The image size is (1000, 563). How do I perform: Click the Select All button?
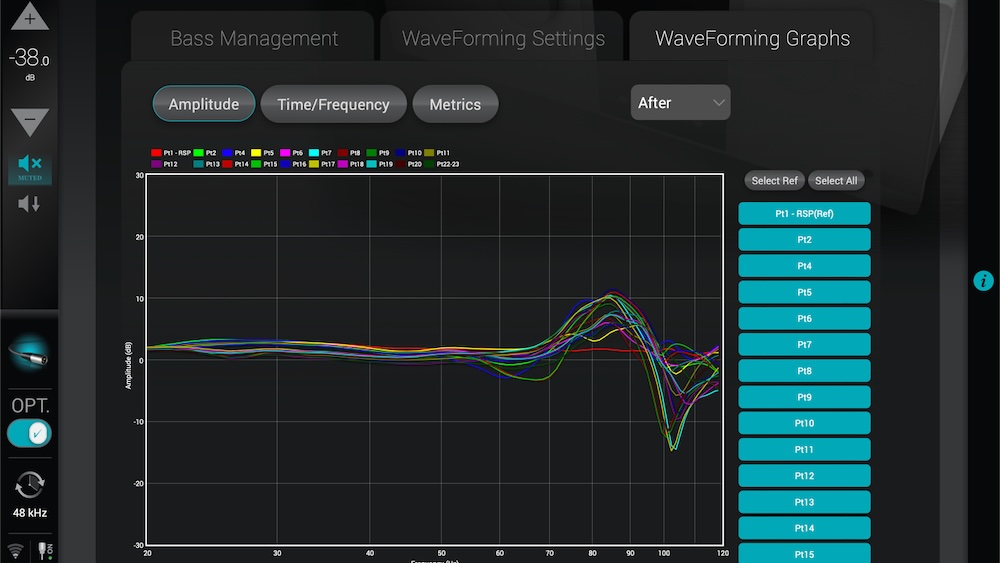point(835,181)
